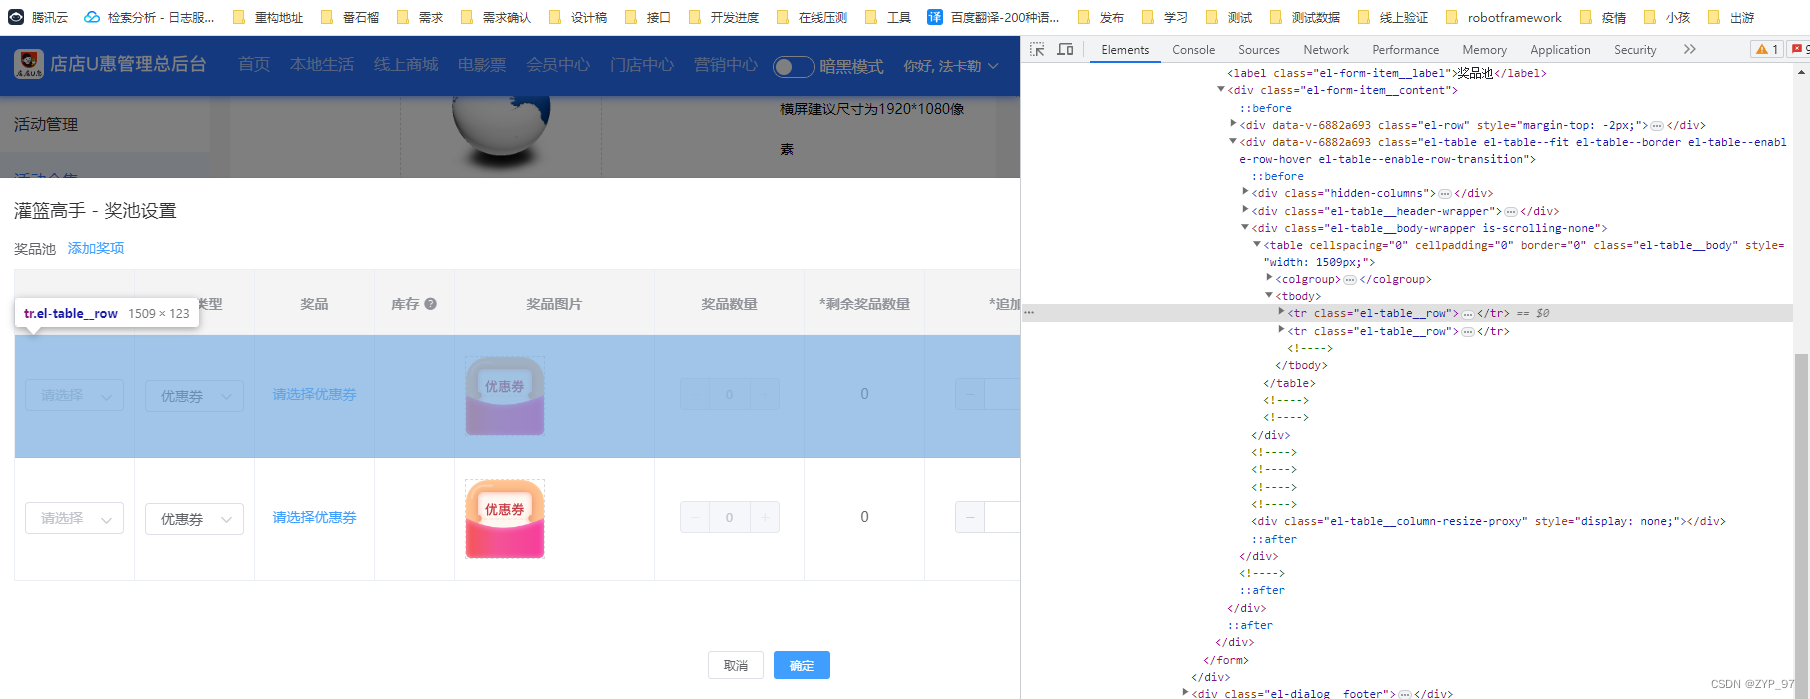Click the ellipsis badge in header-wrapper div

click(1511, 212)
